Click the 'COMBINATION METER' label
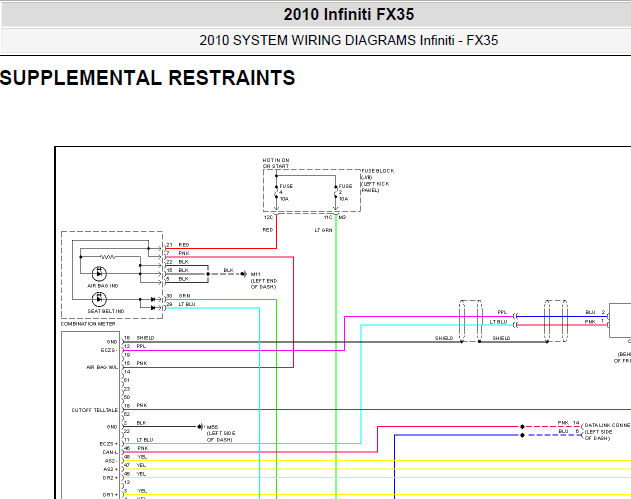Screen dimensions: 631x499 click(88, 324)
